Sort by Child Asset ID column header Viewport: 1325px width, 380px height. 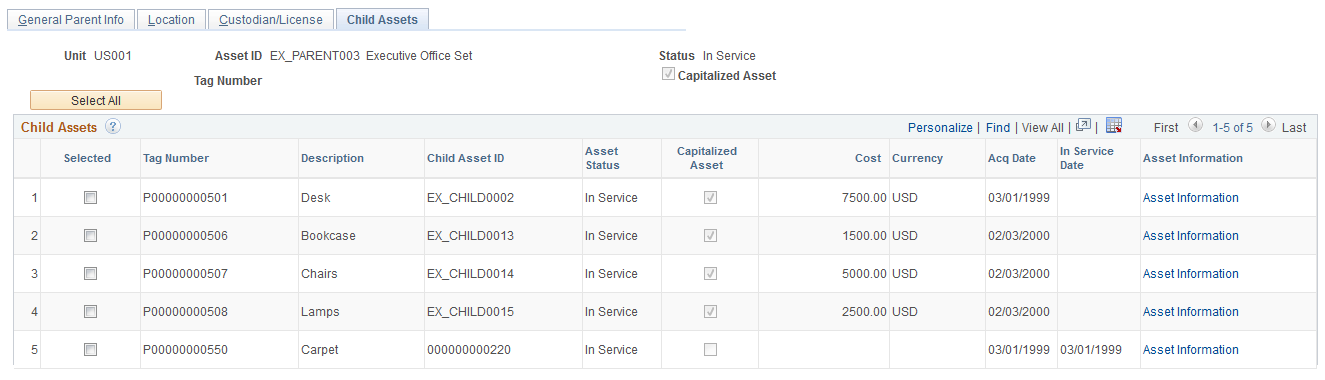click(x=466, y=158)
